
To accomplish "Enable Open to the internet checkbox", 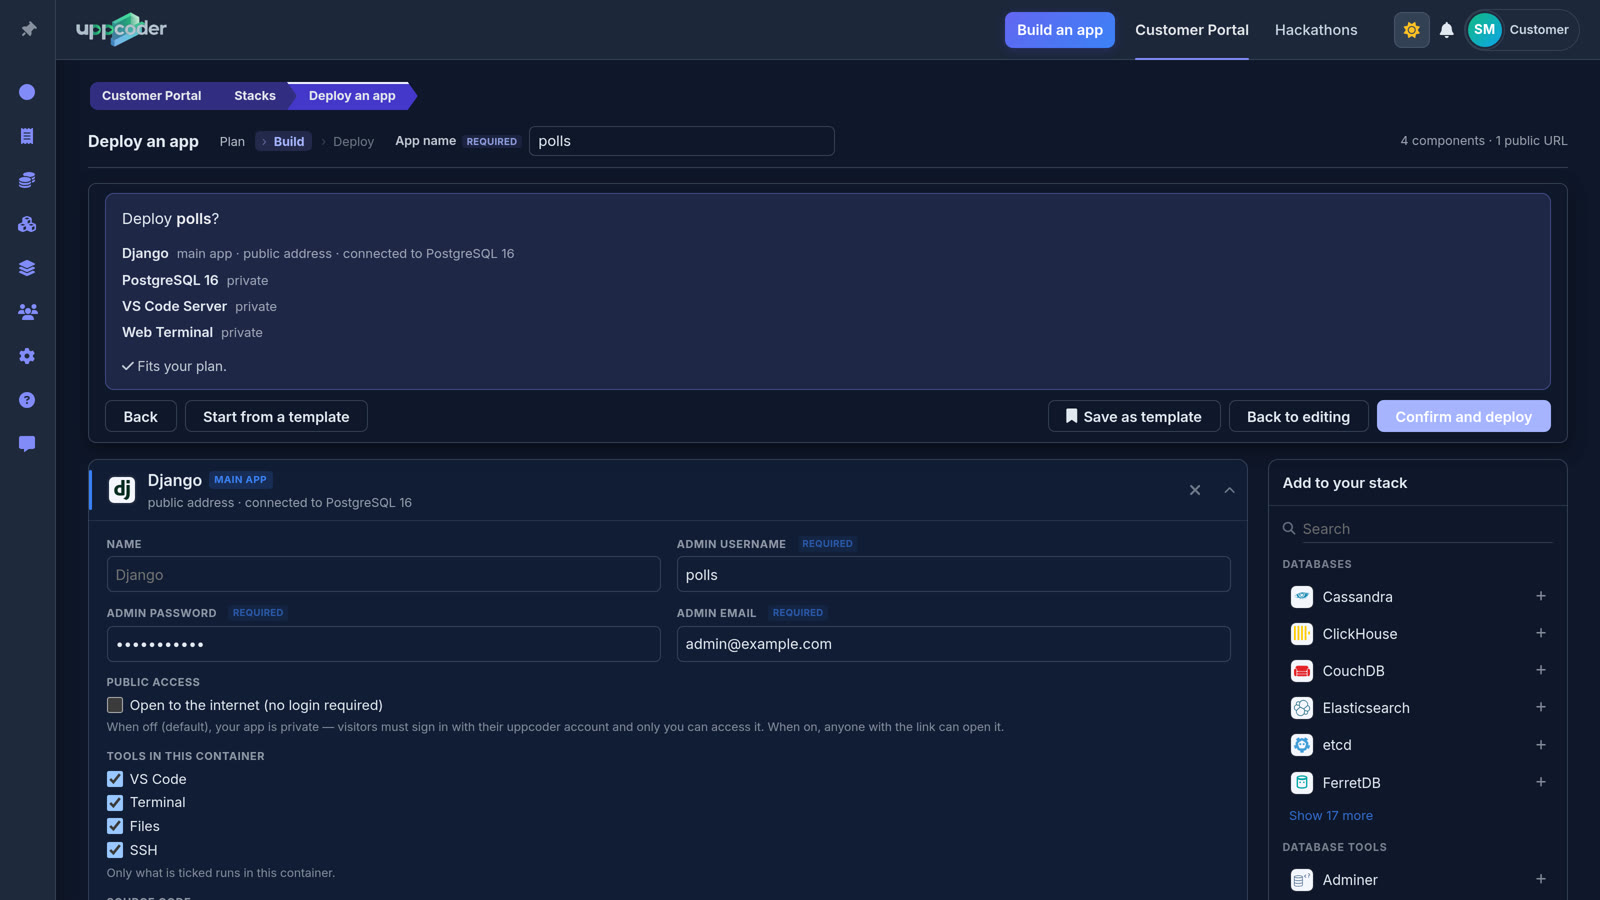I will [115, 705].
